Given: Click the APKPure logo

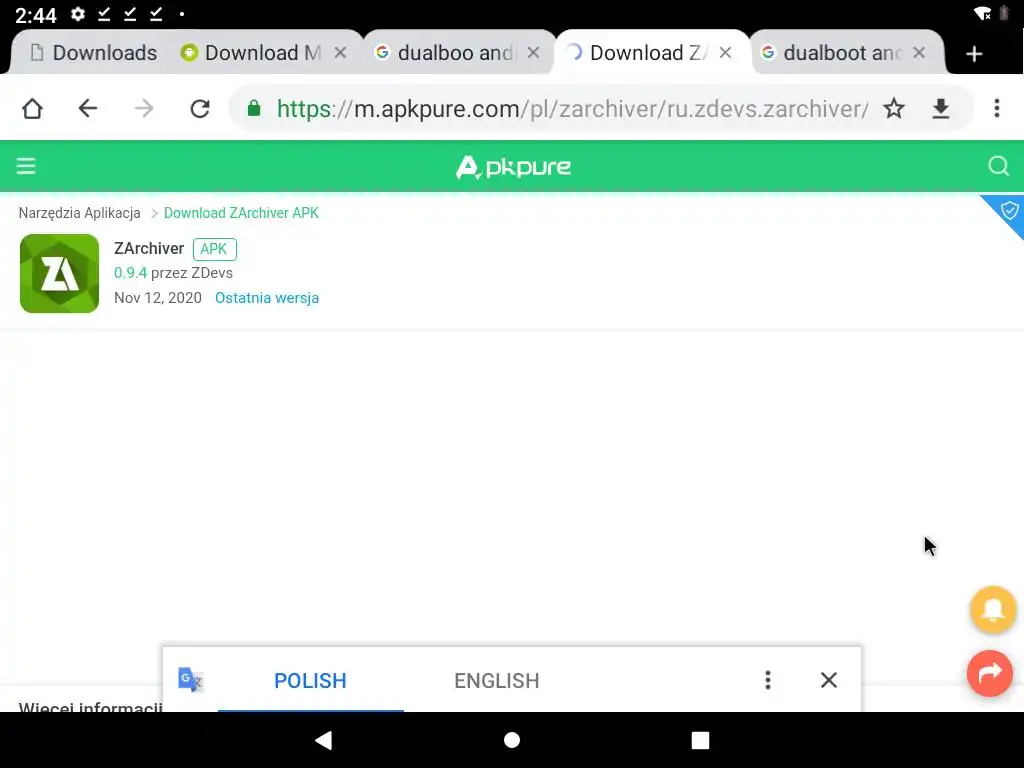Looking at the screenshot, I should [x=513, y=167].
